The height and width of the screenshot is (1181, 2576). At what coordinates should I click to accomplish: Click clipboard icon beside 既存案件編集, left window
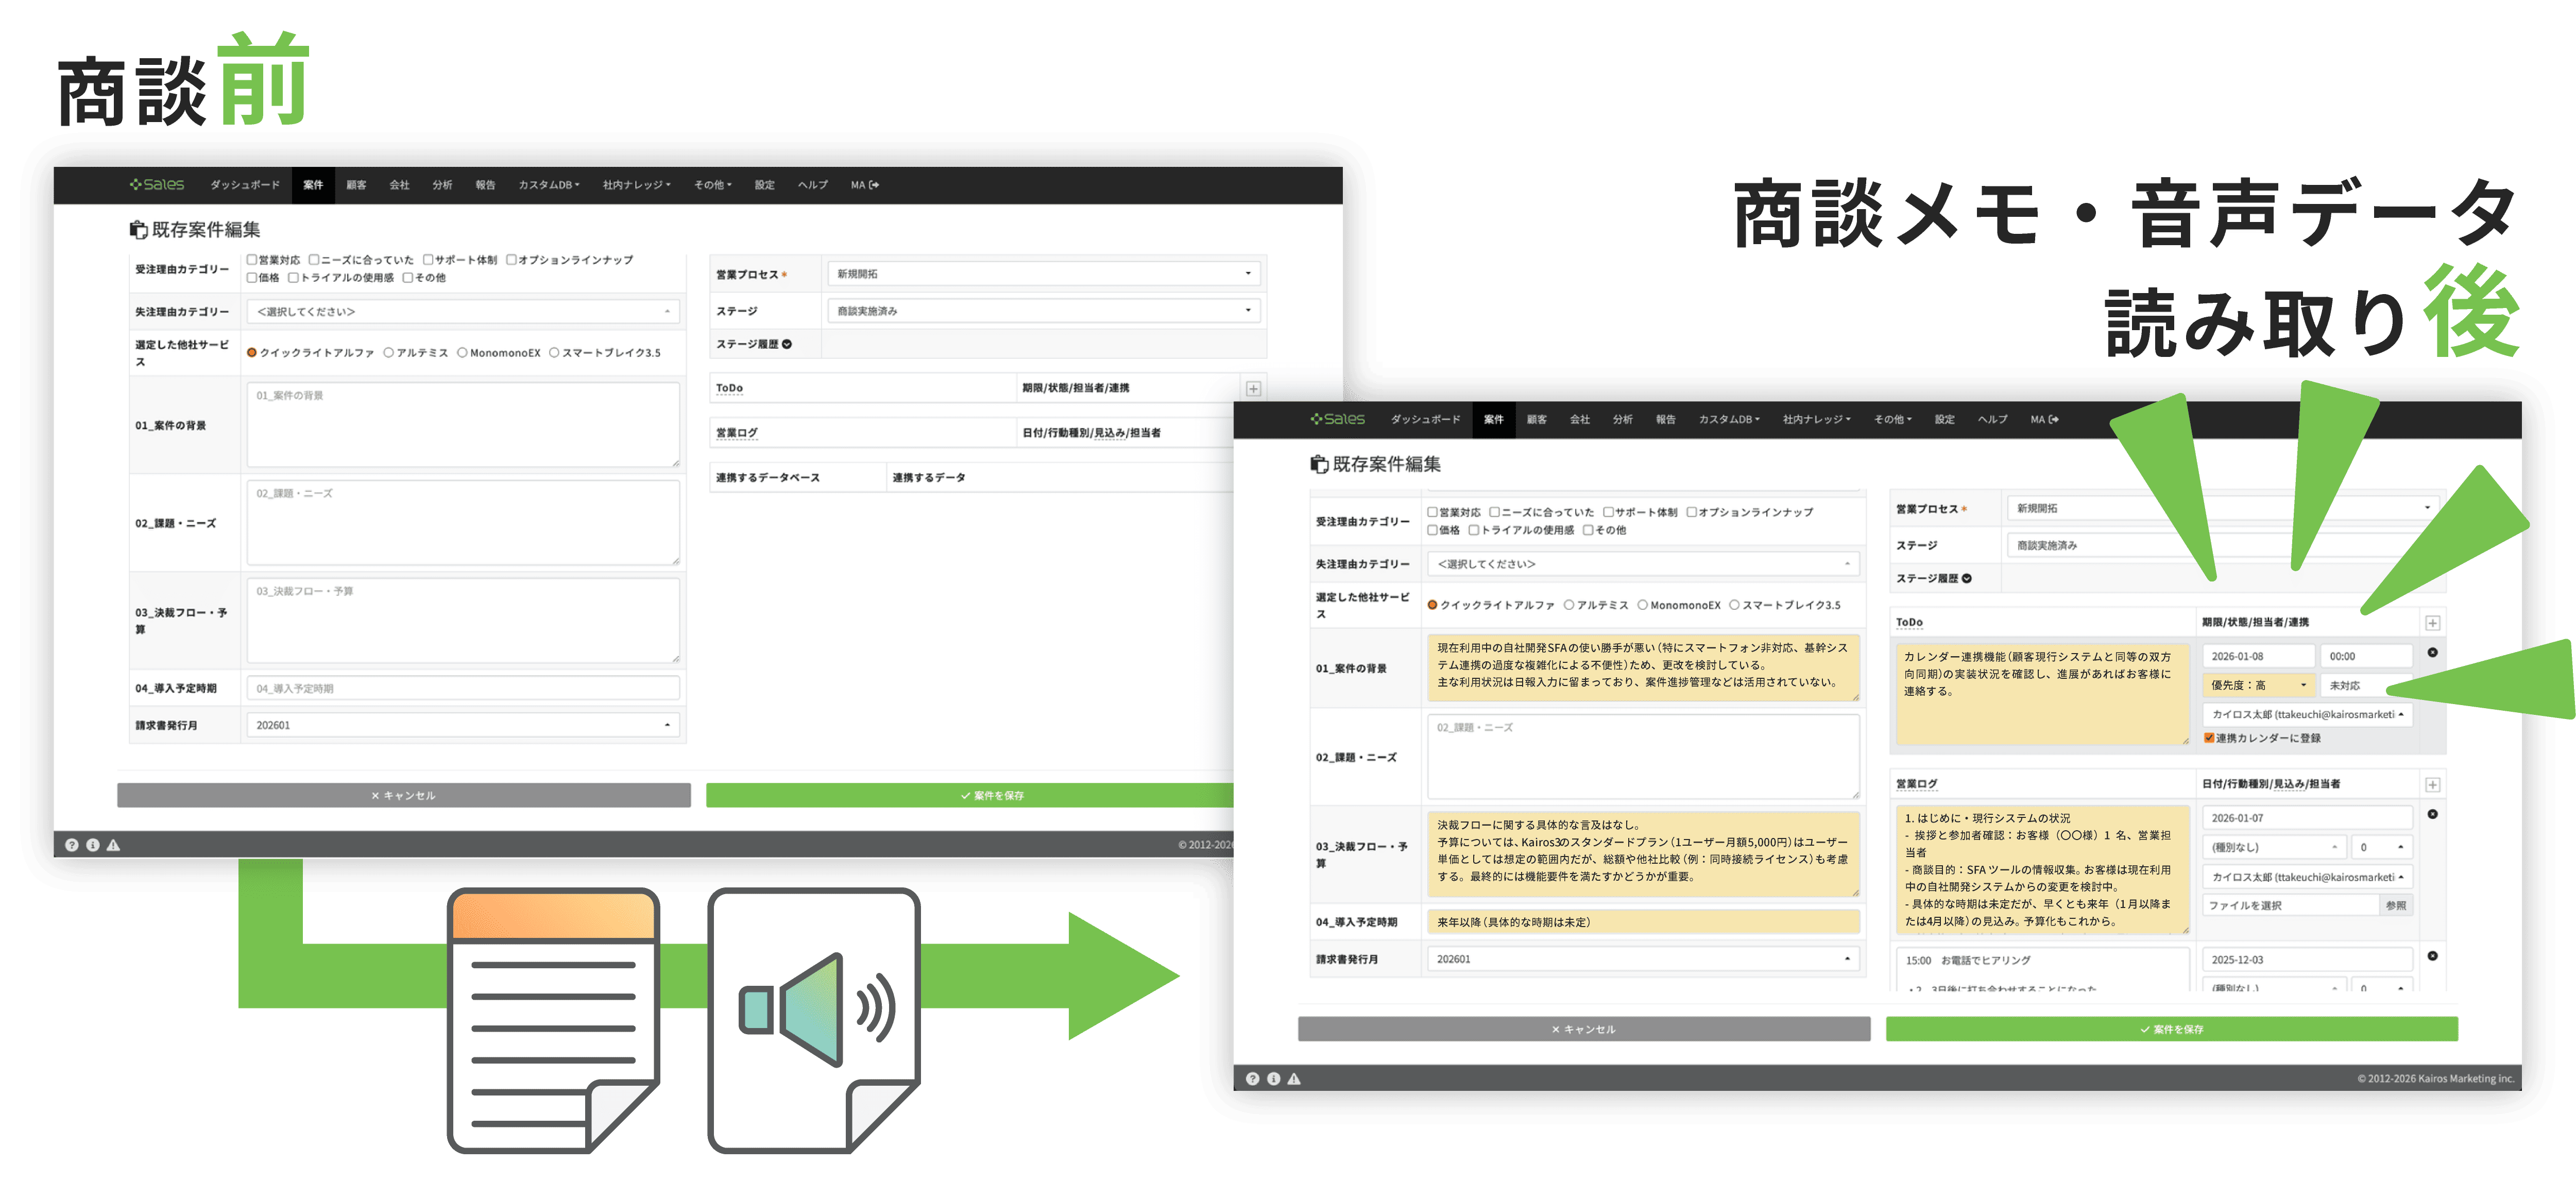138,230
